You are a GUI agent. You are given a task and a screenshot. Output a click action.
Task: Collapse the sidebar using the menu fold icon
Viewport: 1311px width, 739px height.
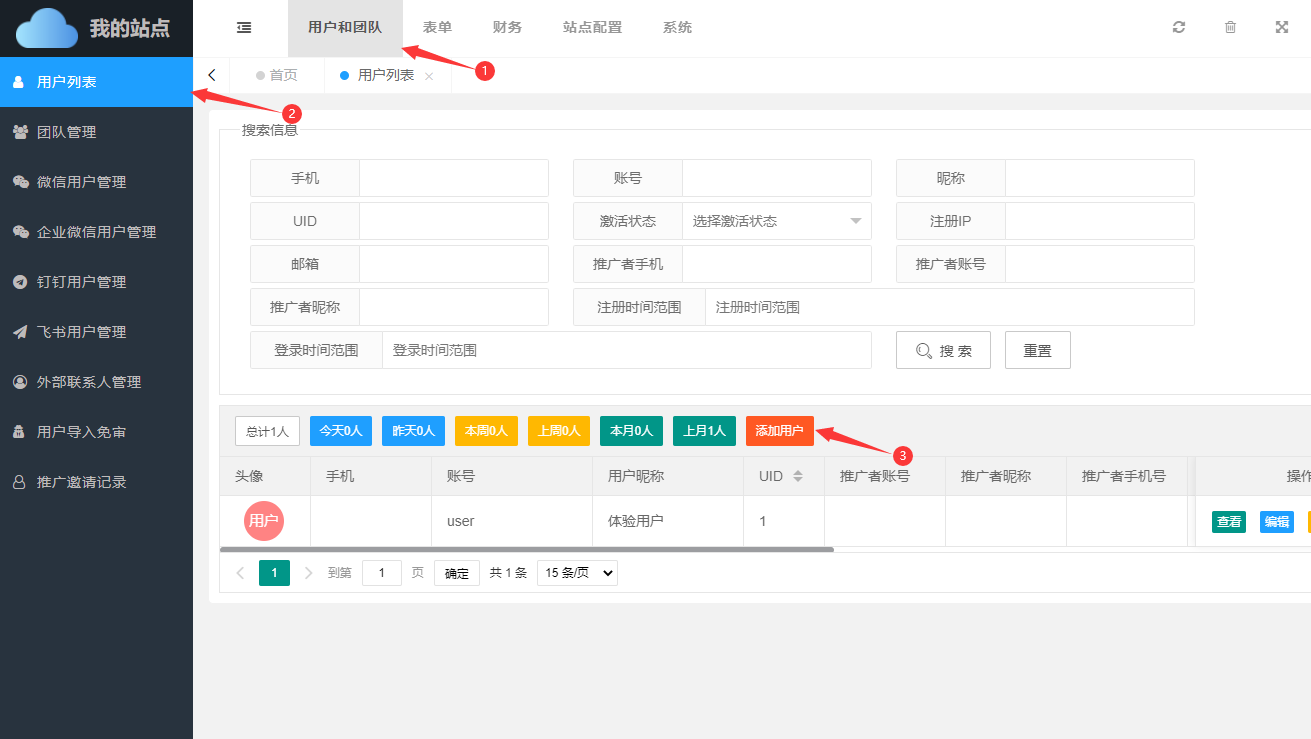coord(244,28)
